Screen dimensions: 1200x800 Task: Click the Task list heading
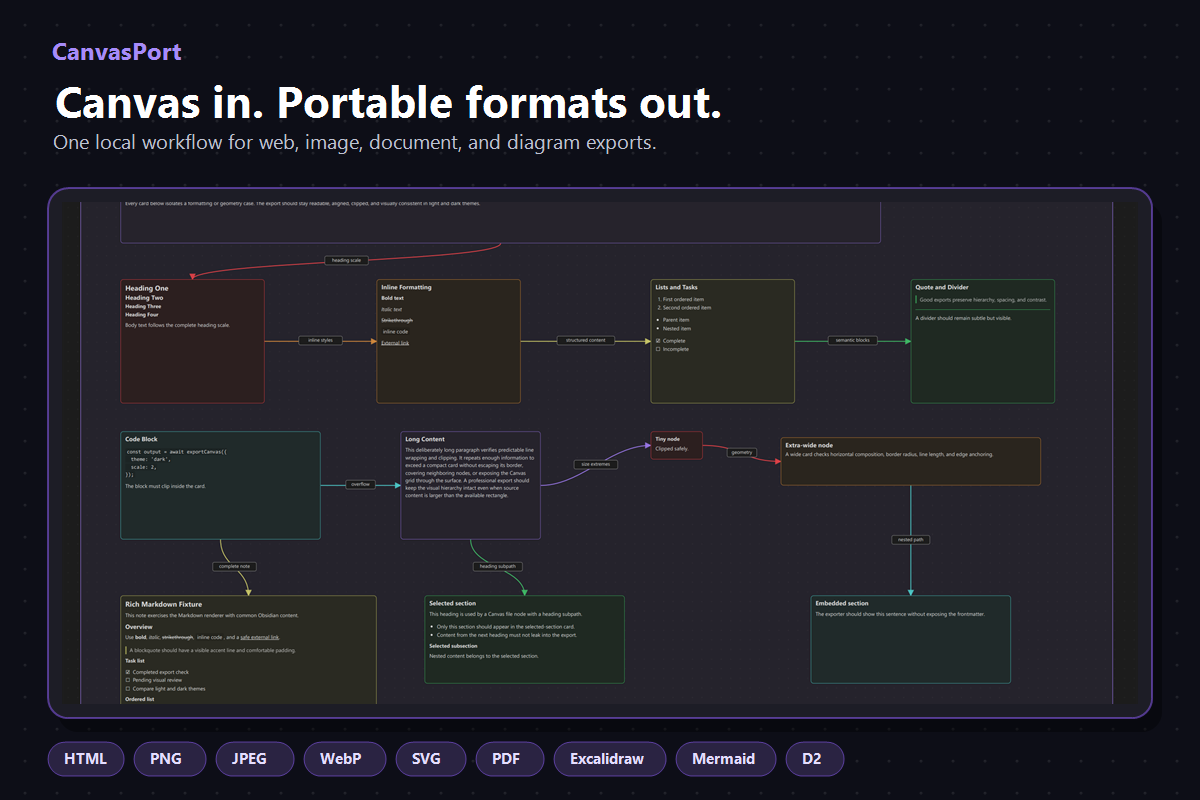click(x=137, y=661)
